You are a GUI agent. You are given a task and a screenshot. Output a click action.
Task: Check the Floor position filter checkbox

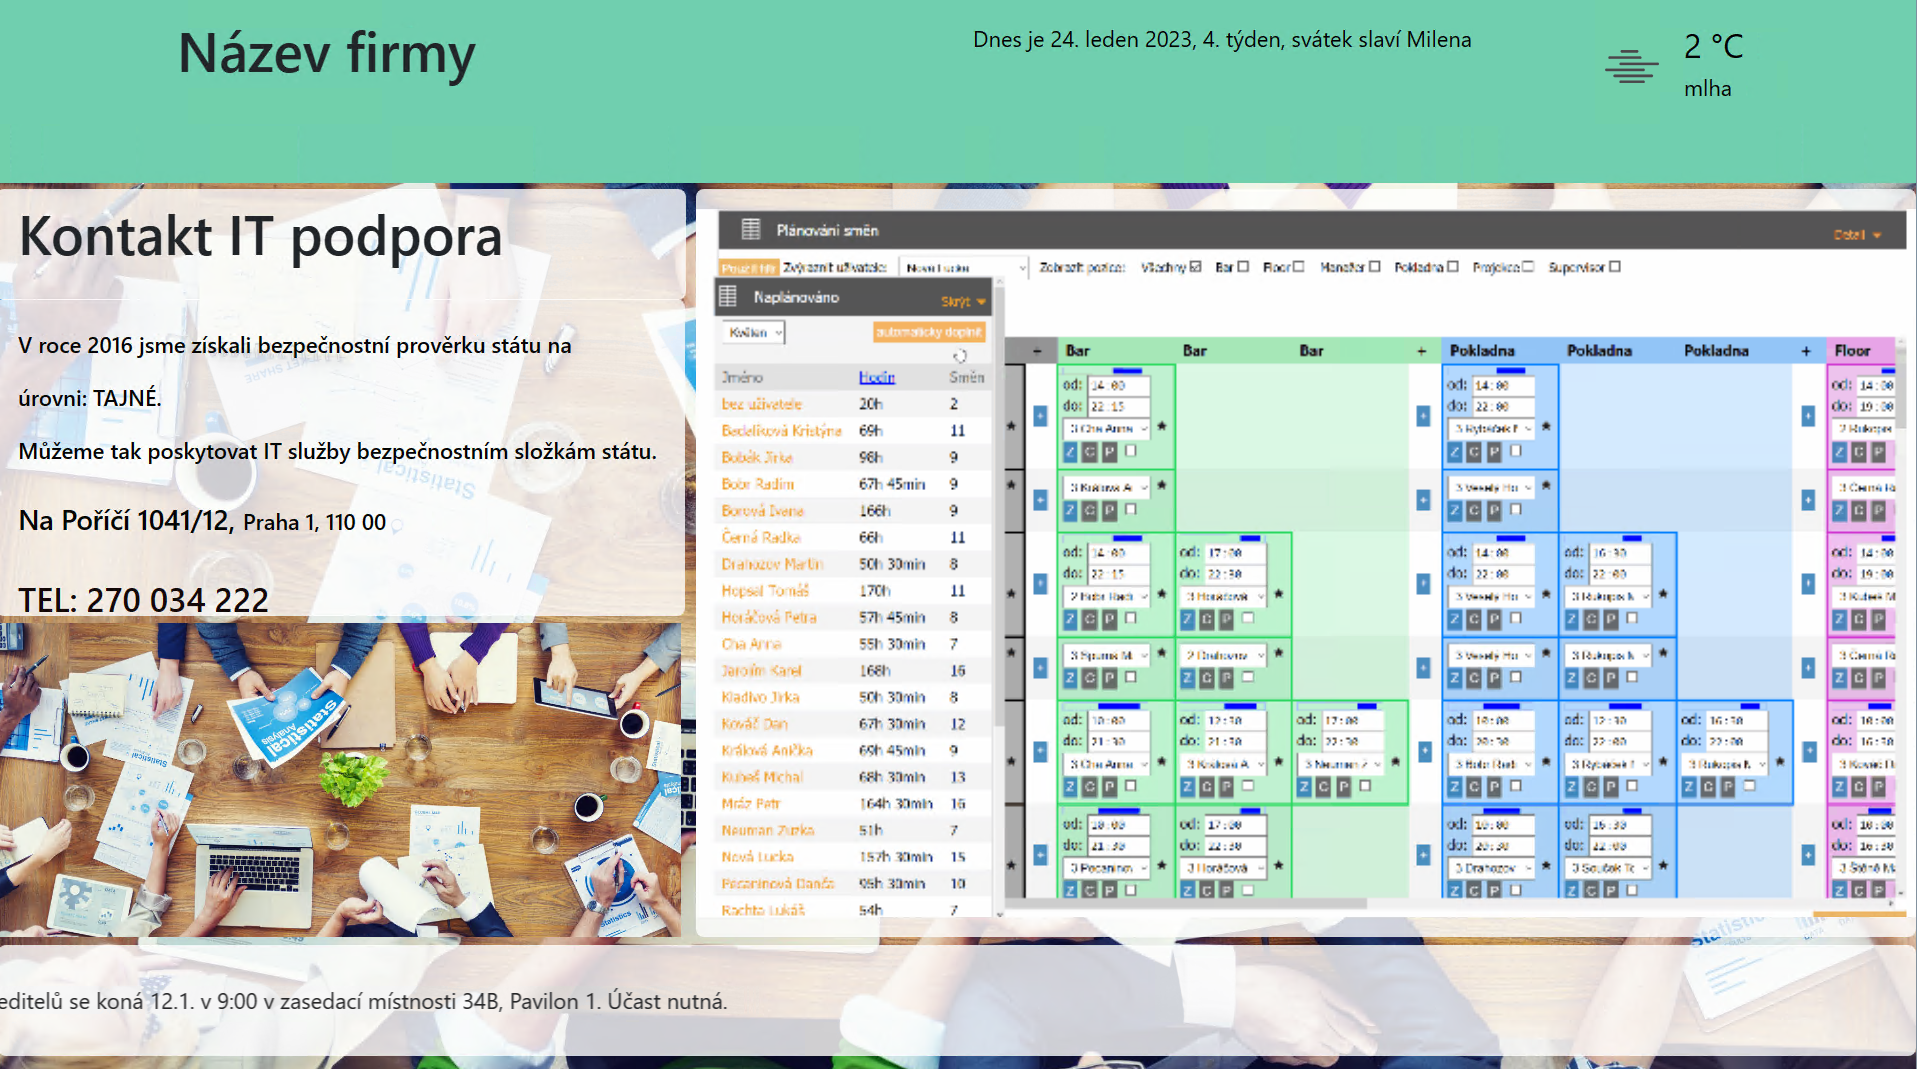[x=1298, y=267]
